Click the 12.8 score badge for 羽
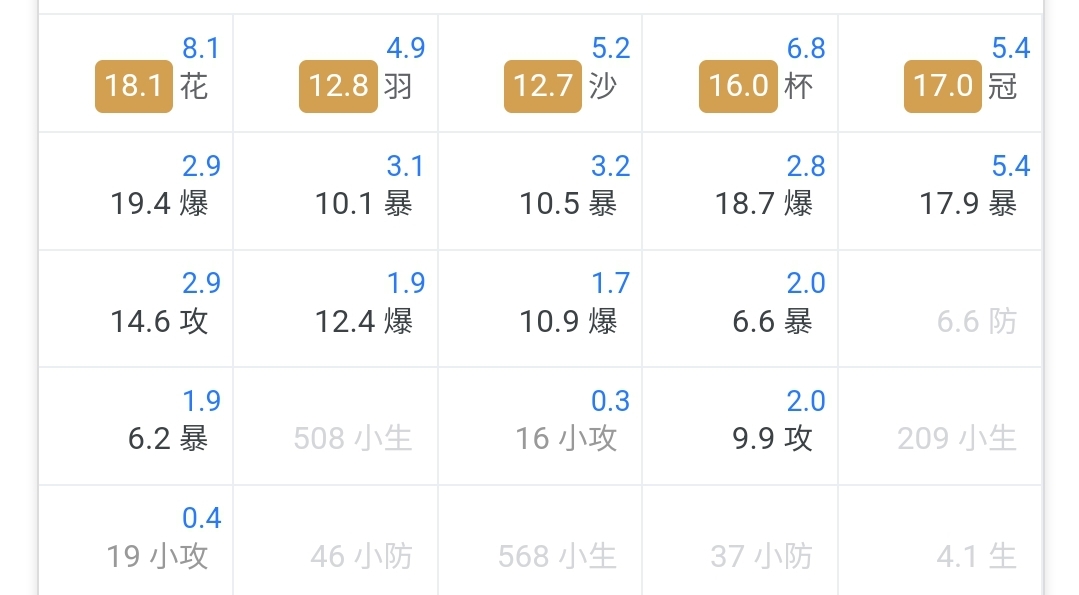The image size is (1079, 595). pyautogui.click(x=338, y=86)
